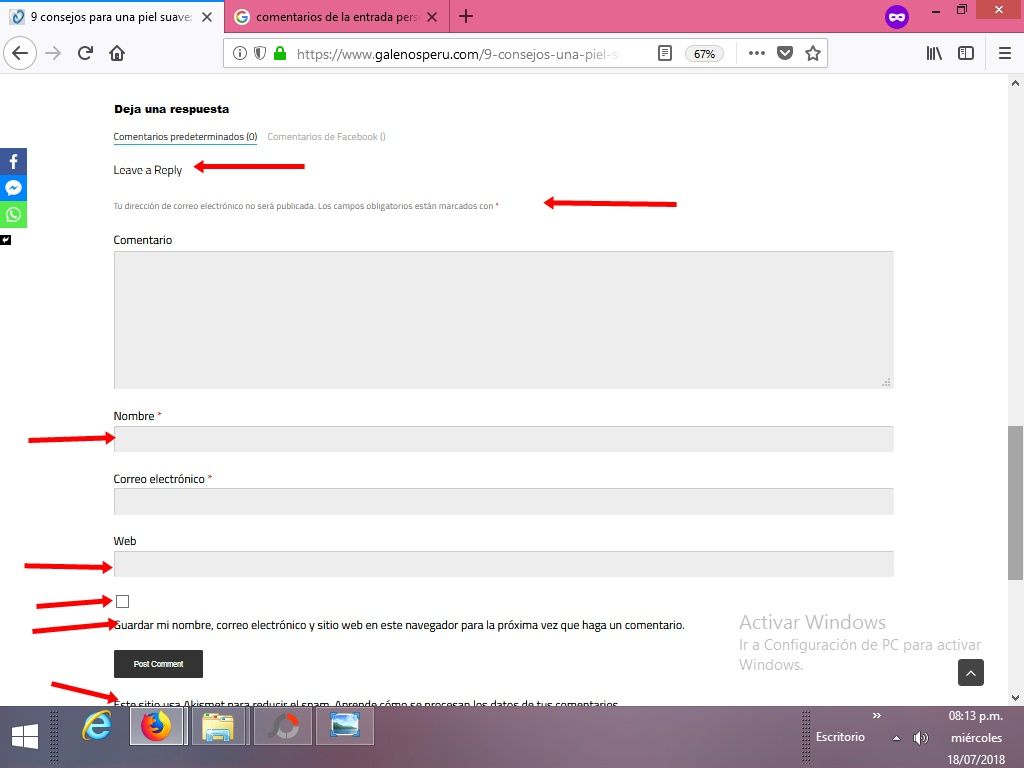Screen dimensions: 1024x768
Task: Click the 'Deja una respuesta' heading
Action: [x=171, y=109]
